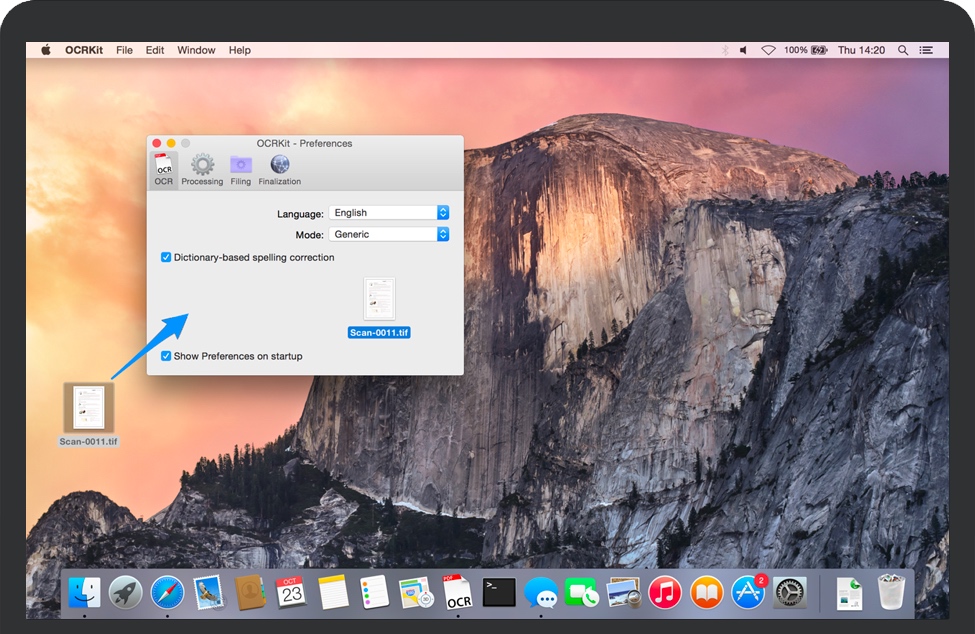Open the Window menu
Image resolution: width=975 pixels, height=634 pixels.
[196, 50]
